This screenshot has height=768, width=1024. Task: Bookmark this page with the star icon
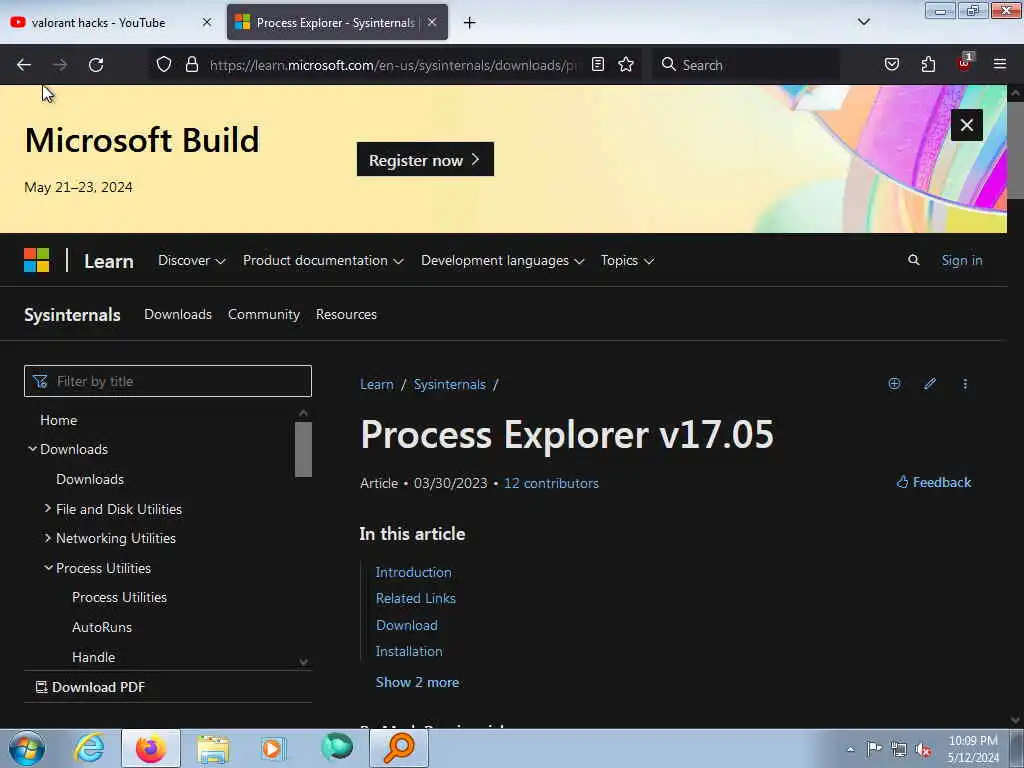(x=626, y=64)
